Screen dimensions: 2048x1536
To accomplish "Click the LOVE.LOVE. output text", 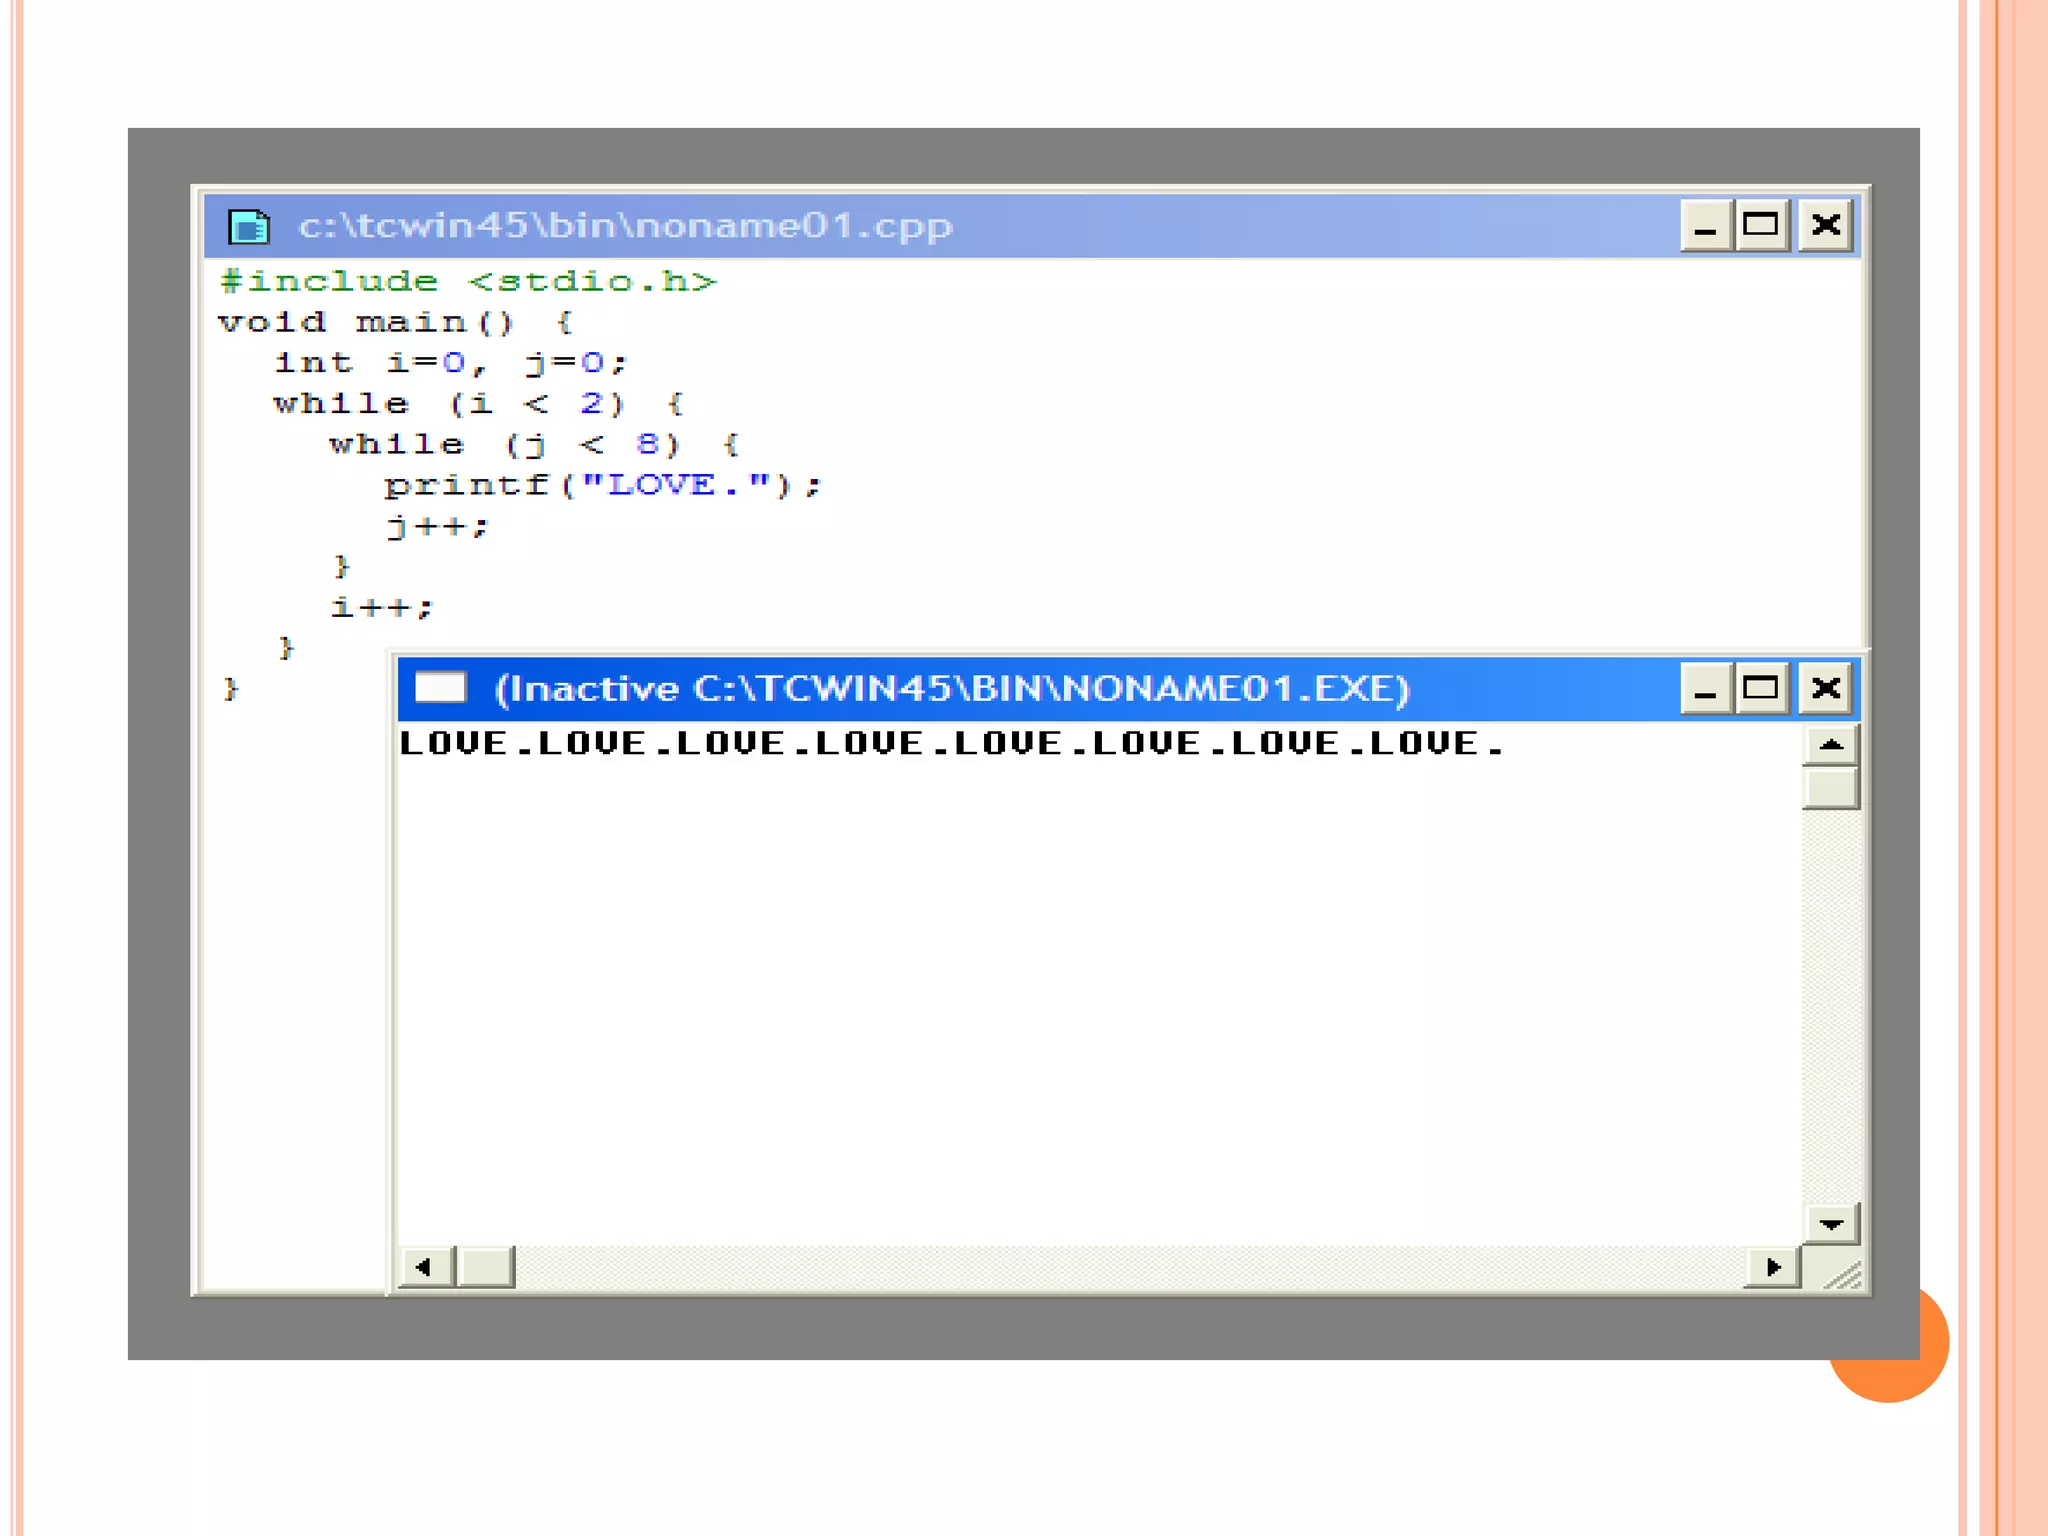I will point(950,744).
